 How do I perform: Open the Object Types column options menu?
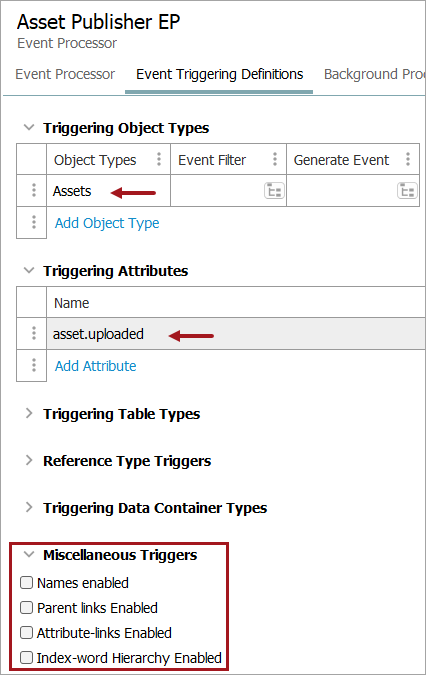pos(159,159)
